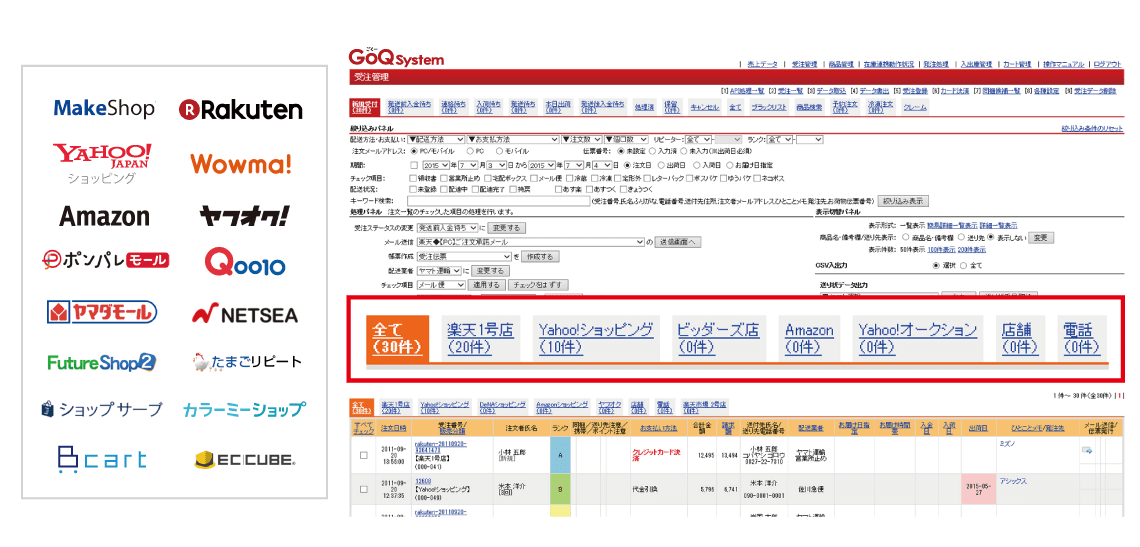Click the Wowma! logo
Image resolution: width=1140 pixels, height=547 pixels.
[x=241, y=163]
